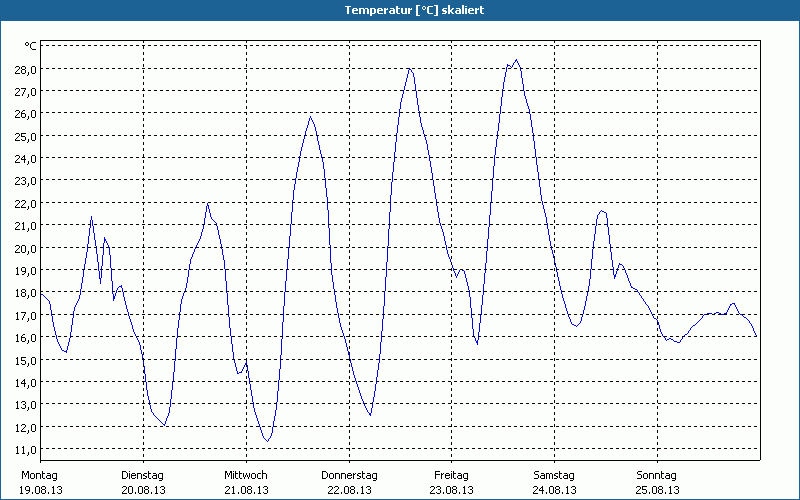Click the Montag day label
The image size is (800, 500).
coord(39,475)
